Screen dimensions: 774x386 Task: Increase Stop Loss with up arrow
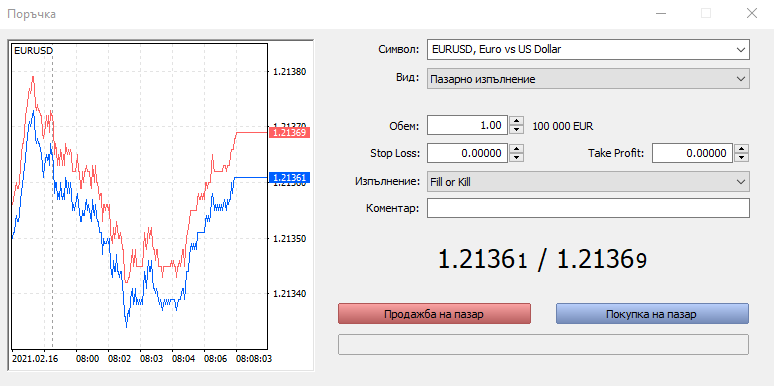click(x=516, y=149)
